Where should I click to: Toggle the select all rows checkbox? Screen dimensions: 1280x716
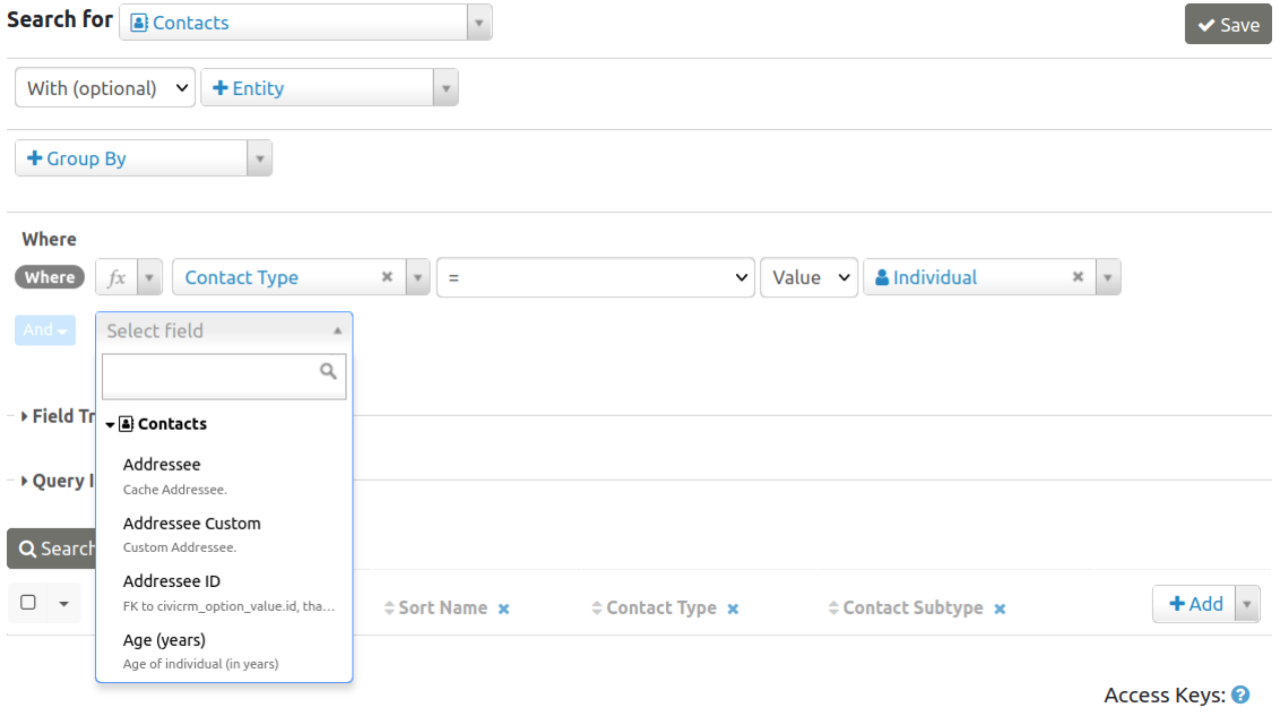pos(28,602)
